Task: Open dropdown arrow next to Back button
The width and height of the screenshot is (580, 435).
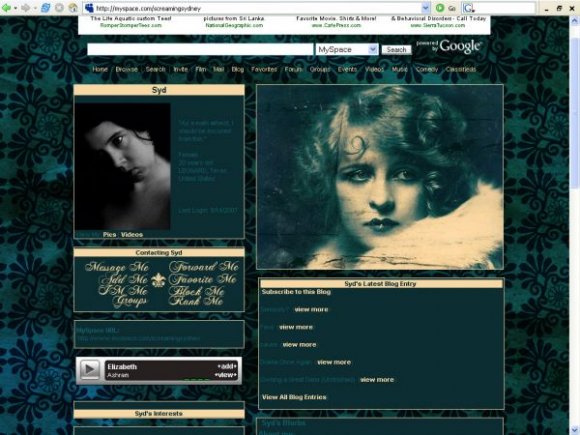Action: pyautogui.click(x=16, y=8)
